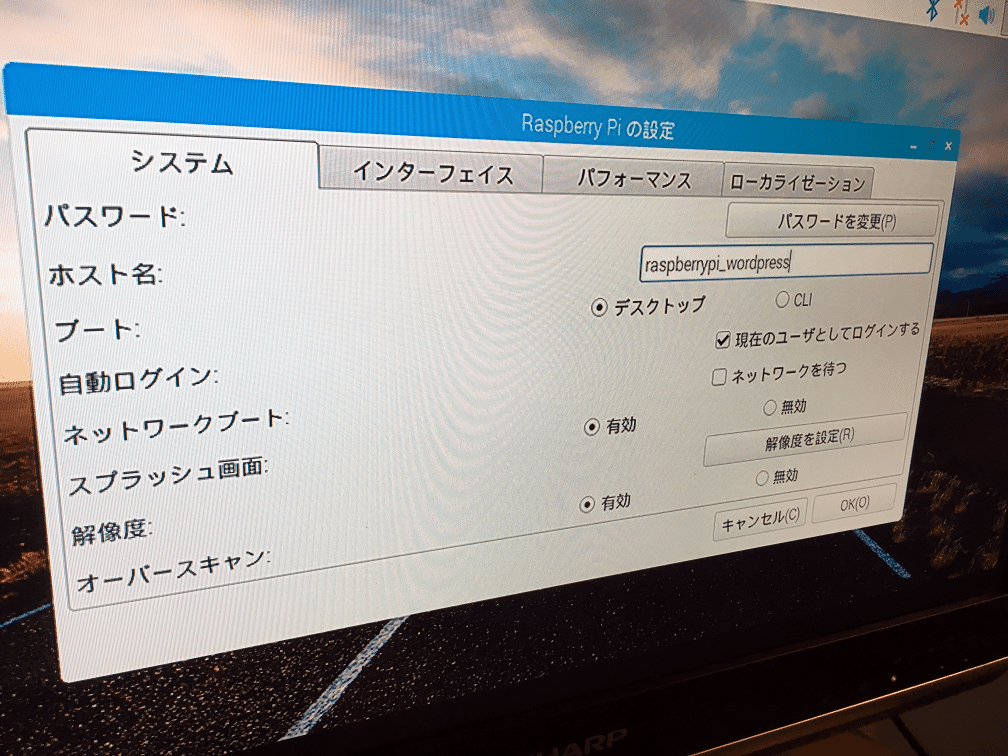The image size is (1008, 756).
Task: Confirm with the OK(O) button
Action: [x=854, y=503]
